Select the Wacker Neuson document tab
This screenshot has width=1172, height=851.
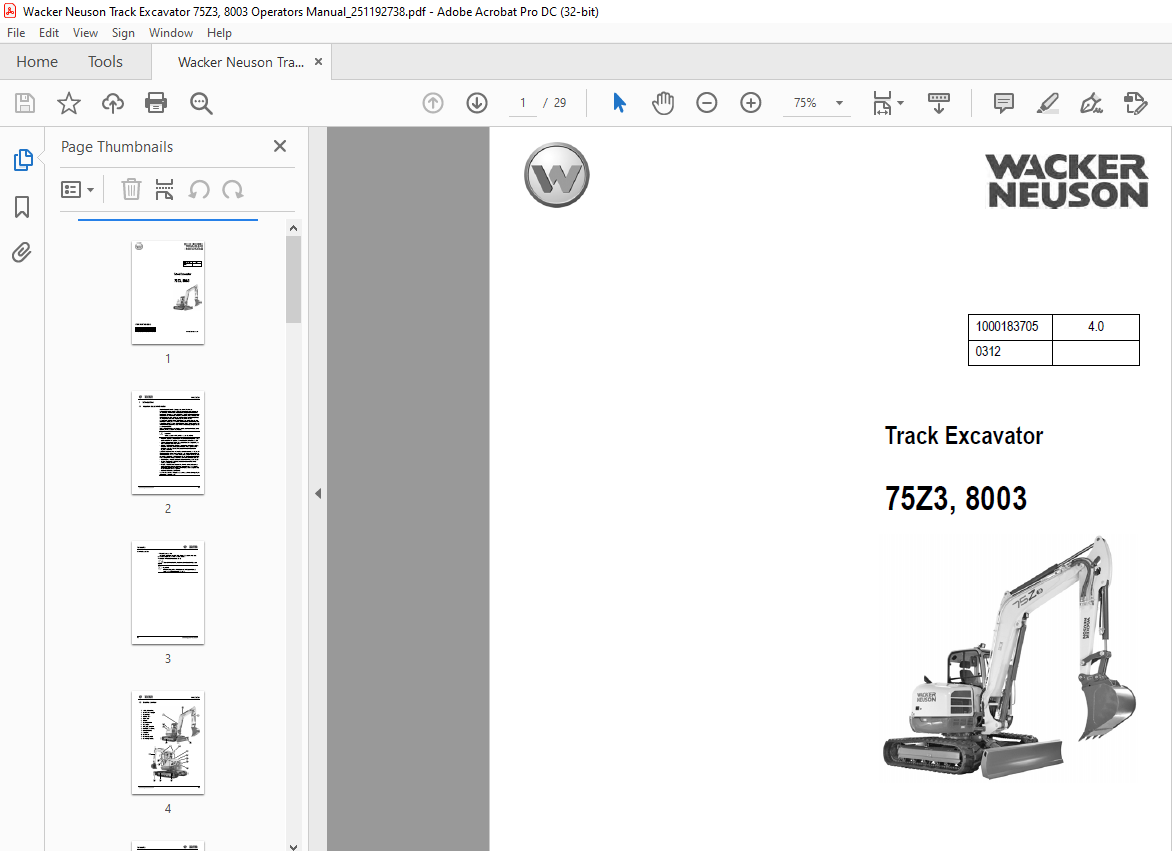[241, 62]
